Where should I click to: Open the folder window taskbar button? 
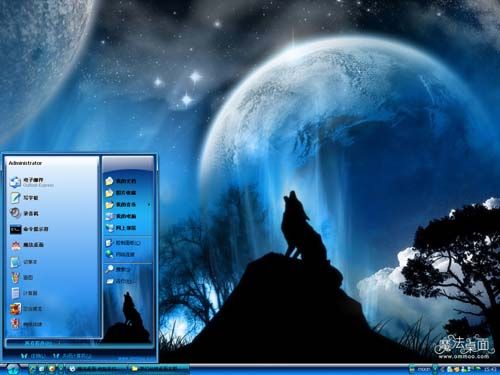coord(160,369)
